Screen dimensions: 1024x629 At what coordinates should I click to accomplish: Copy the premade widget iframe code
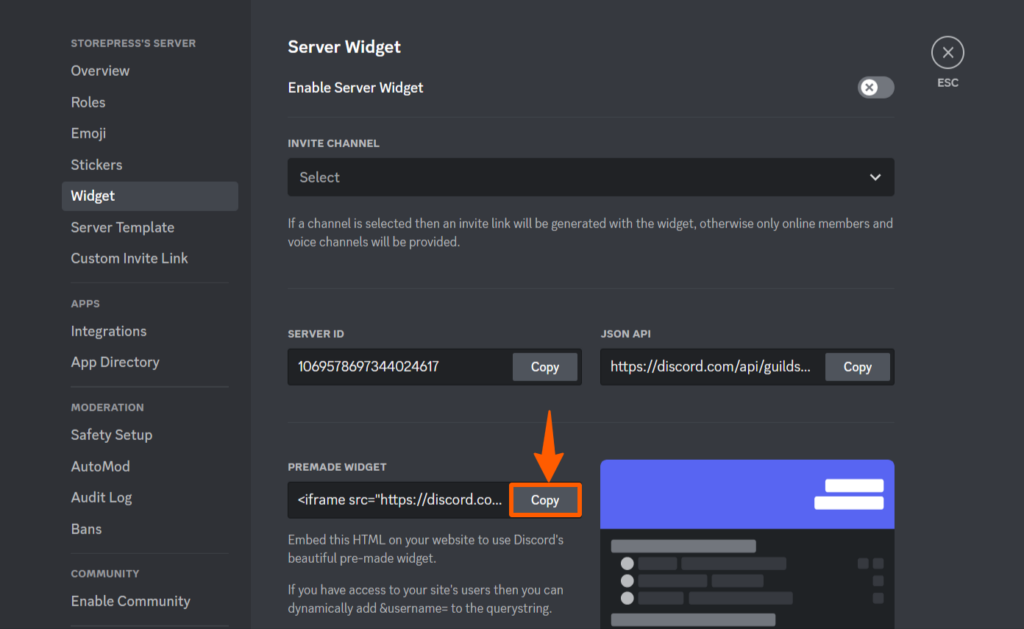[x=545, y=500]
